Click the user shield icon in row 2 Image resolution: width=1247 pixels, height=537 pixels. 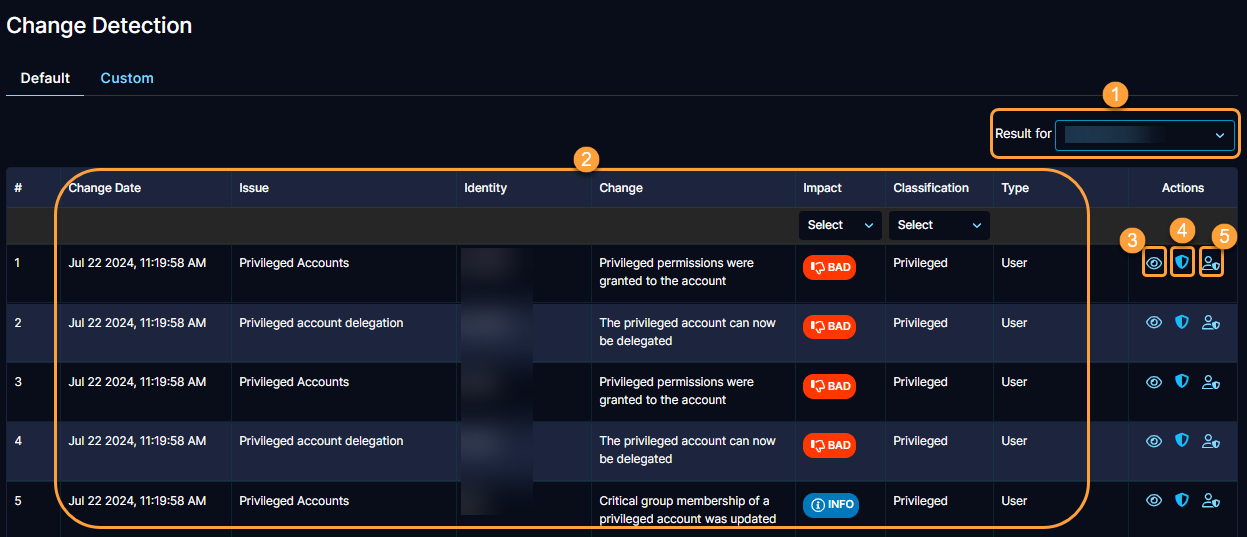pyautogui.click(x=1211, y=323)
